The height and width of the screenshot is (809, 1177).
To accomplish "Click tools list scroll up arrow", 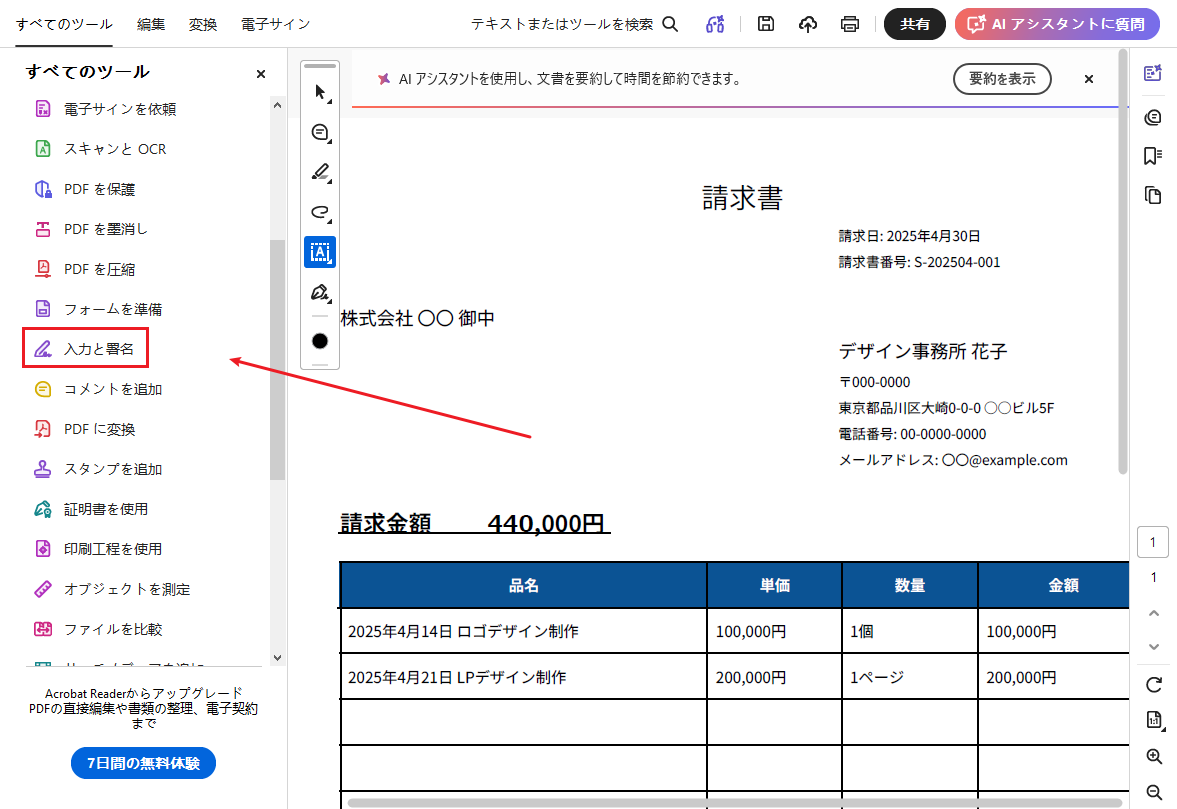I will 277,105.
